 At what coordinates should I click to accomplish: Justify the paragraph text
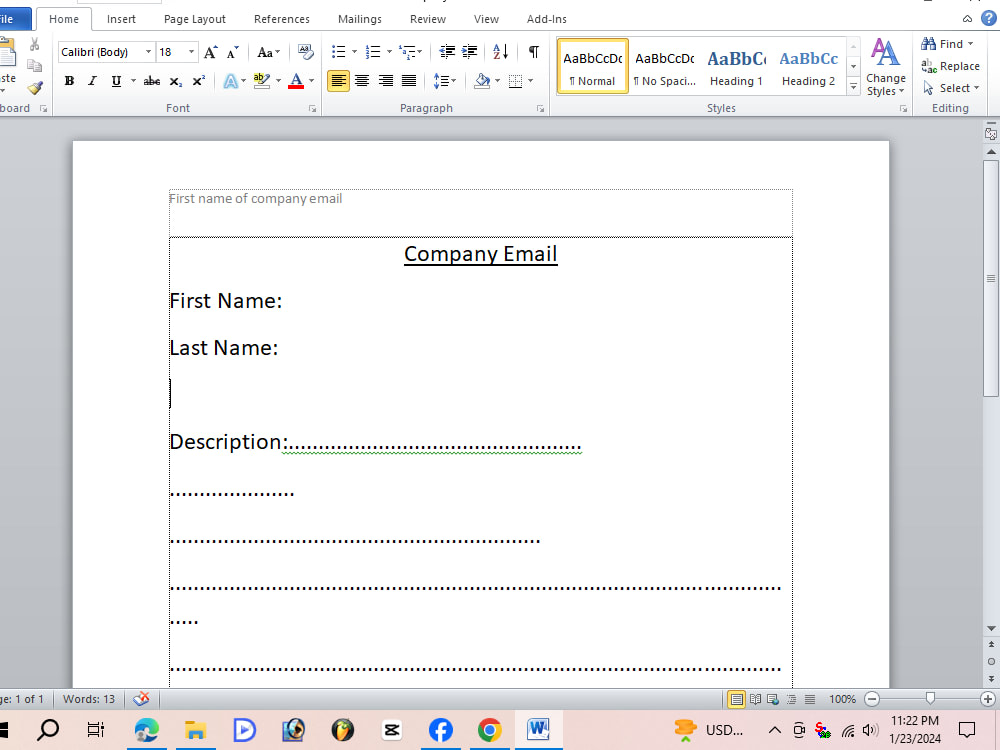coord(409,81)
